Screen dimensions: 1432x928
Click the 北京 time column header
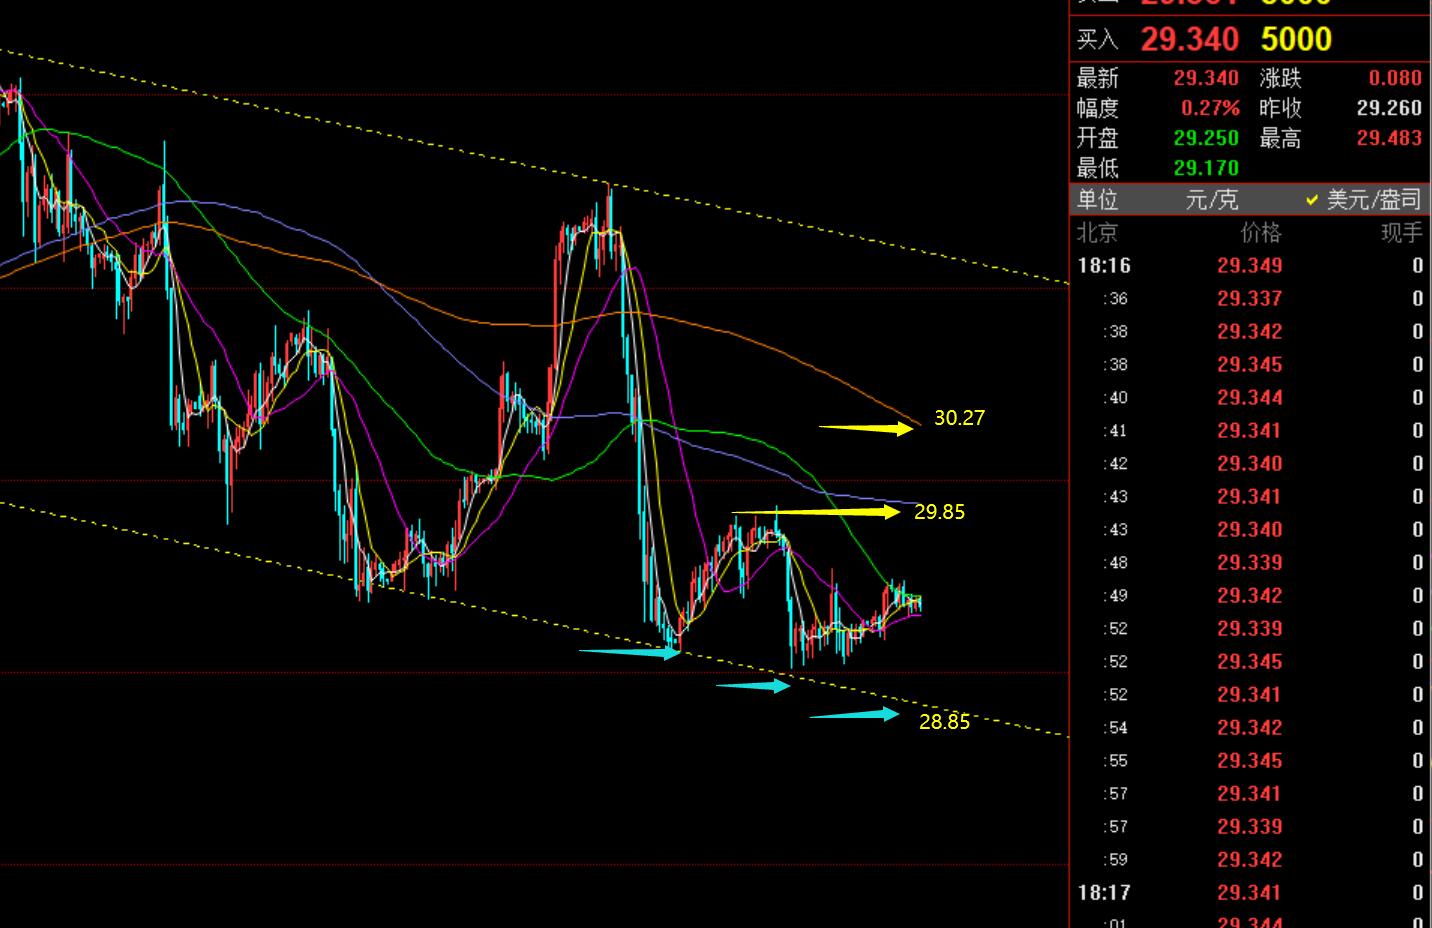[x=1097, y=233]
